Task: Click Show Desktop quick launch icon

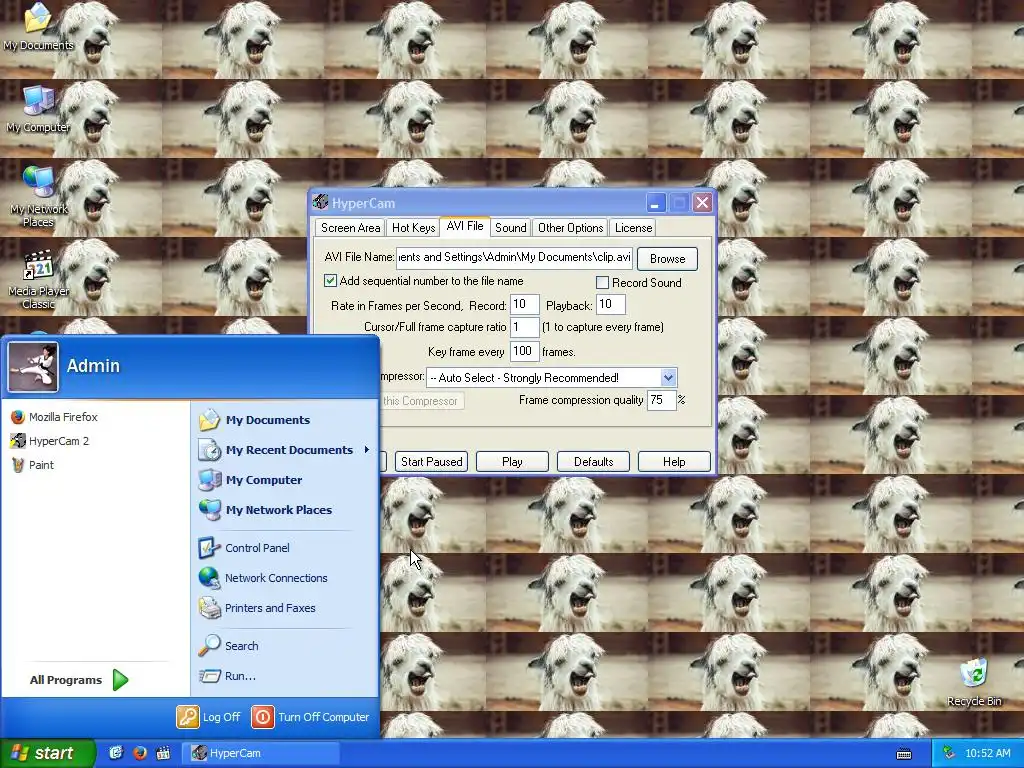Action: (x=116, y=753)
